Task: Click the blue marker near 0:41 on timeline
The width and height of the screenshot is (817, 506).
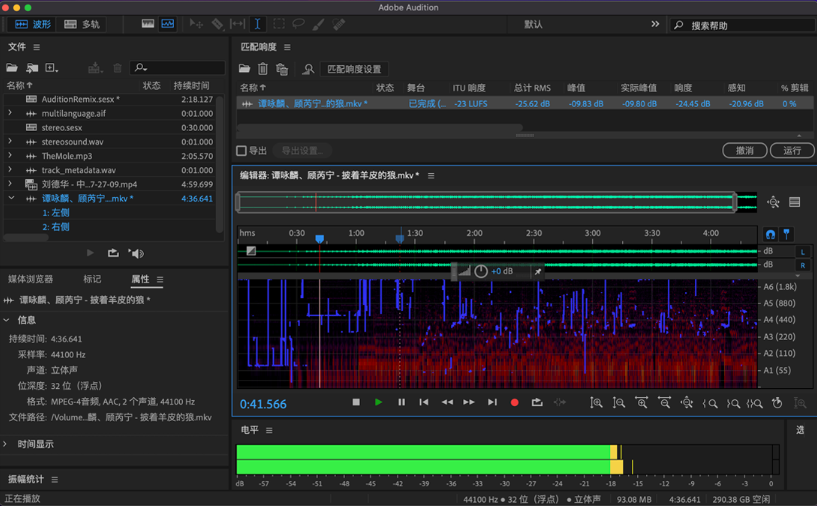Action: point(319,239)
